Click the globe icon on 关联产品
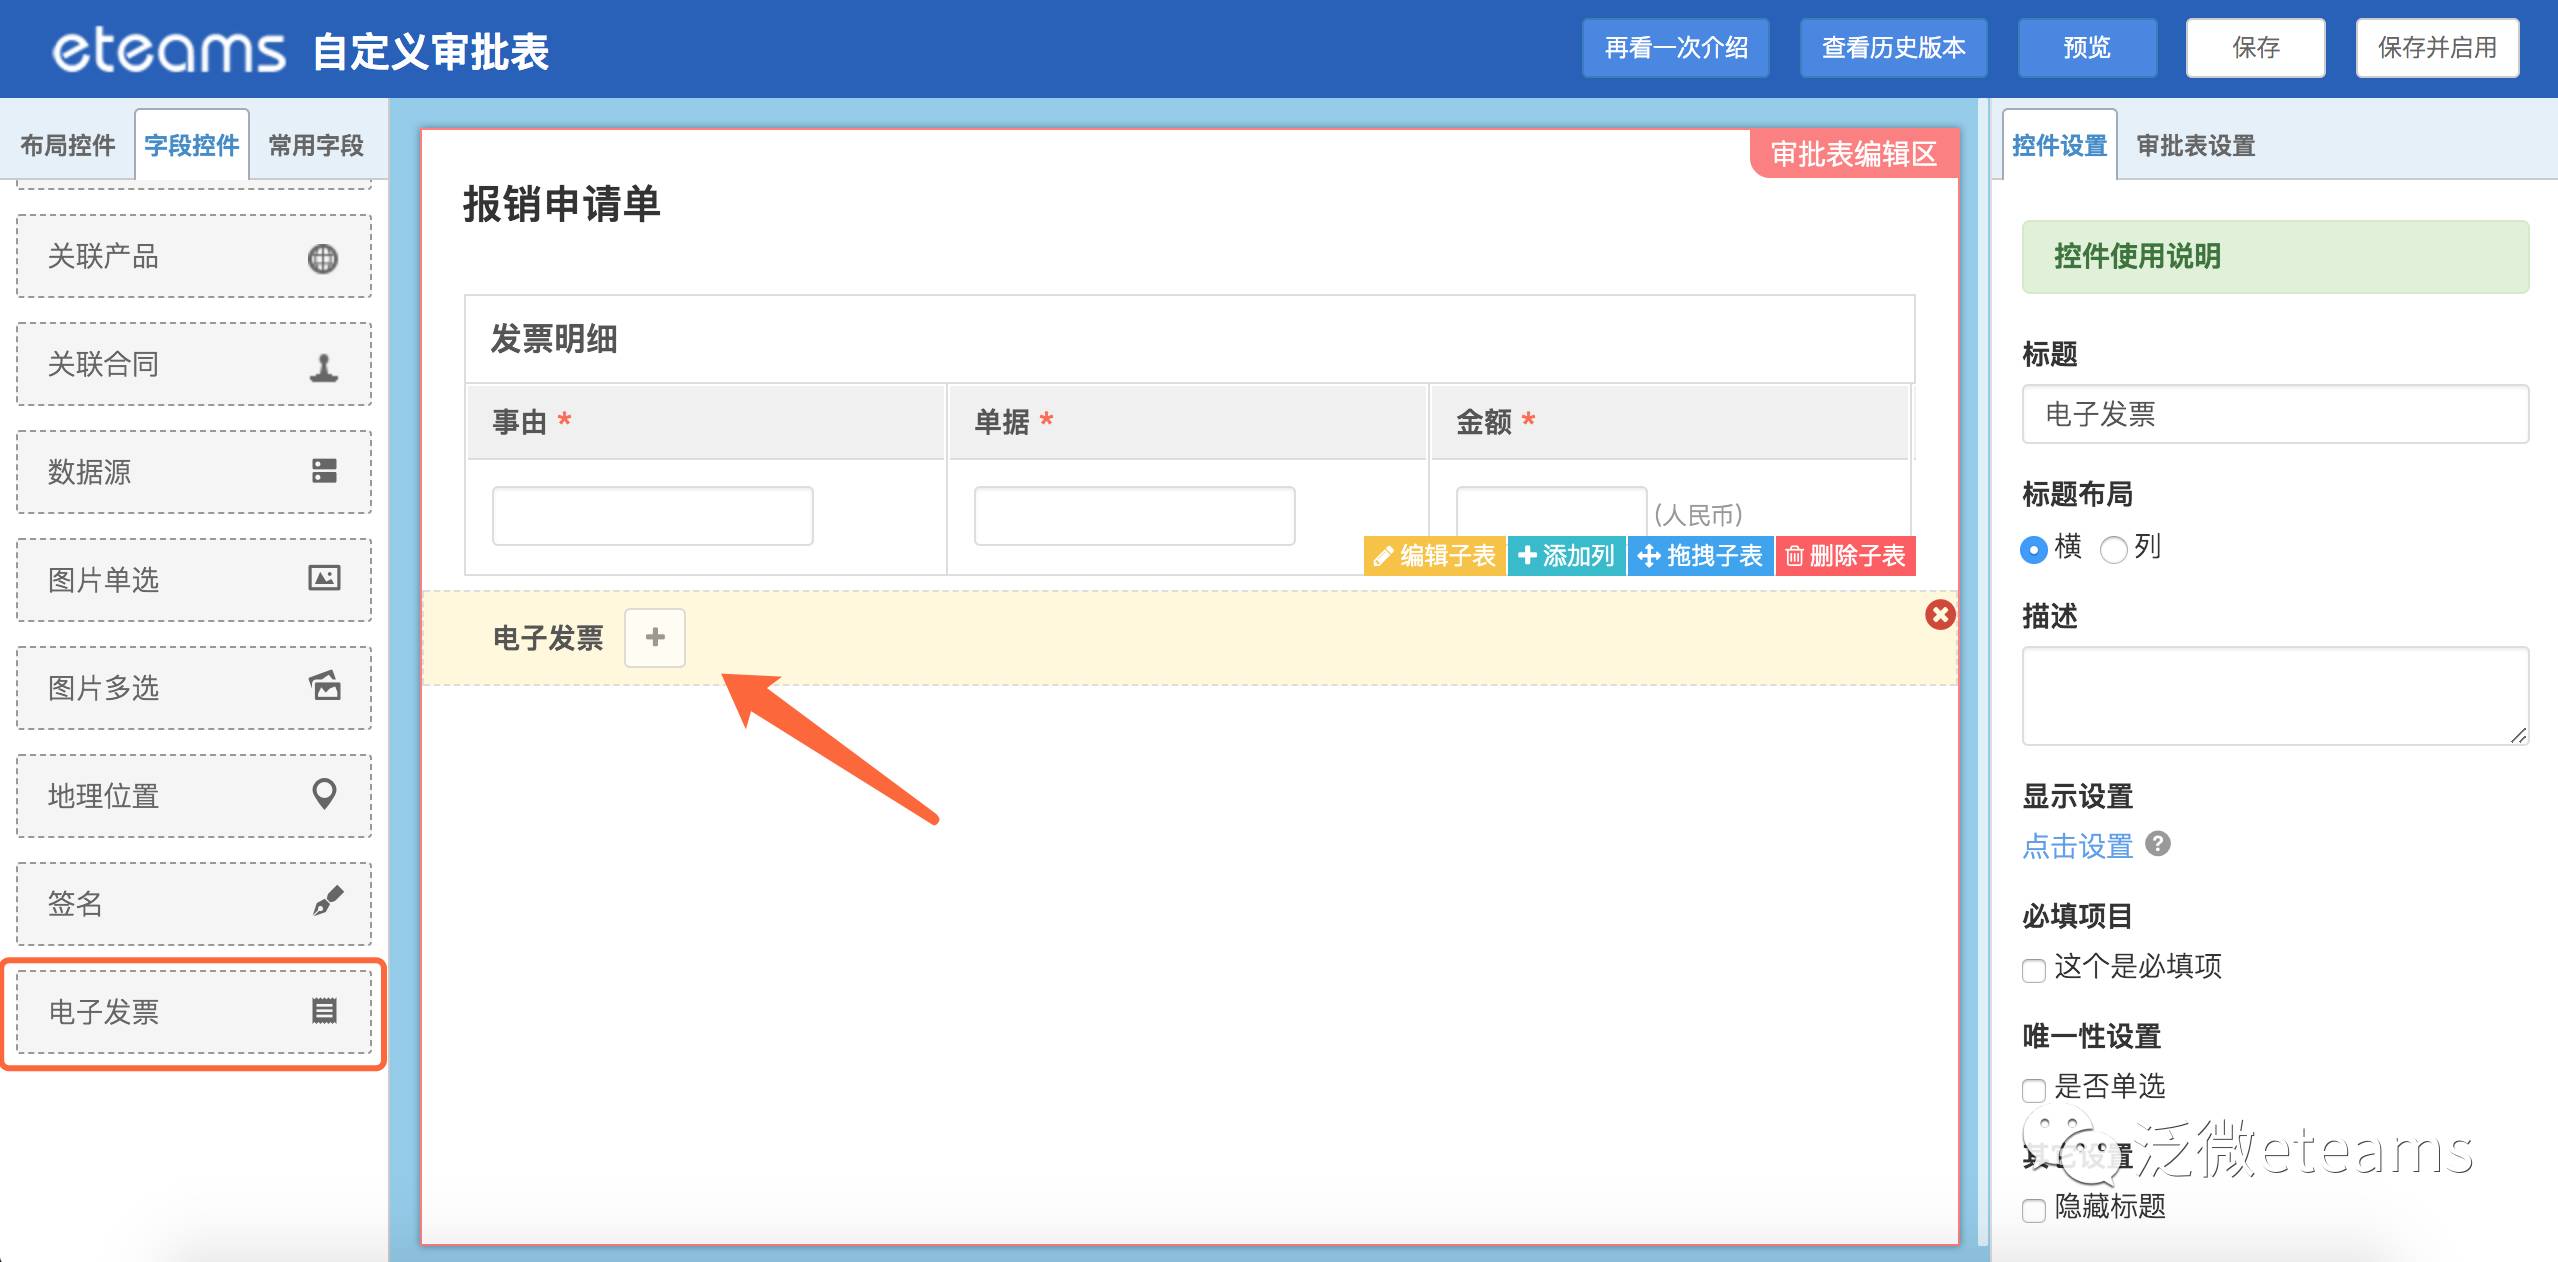The height and width of the screenshot is (1262, 2558). pos(322,258)
